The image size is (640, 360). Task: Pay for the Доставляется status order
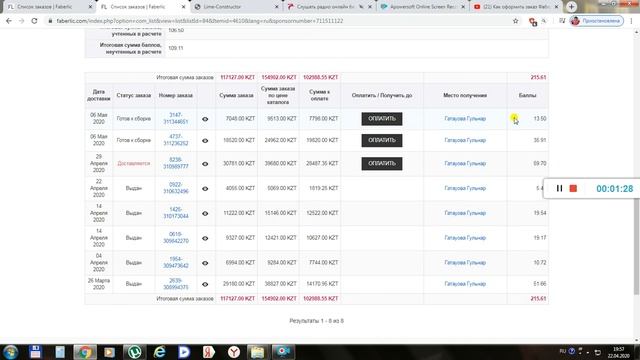(382, 164)
